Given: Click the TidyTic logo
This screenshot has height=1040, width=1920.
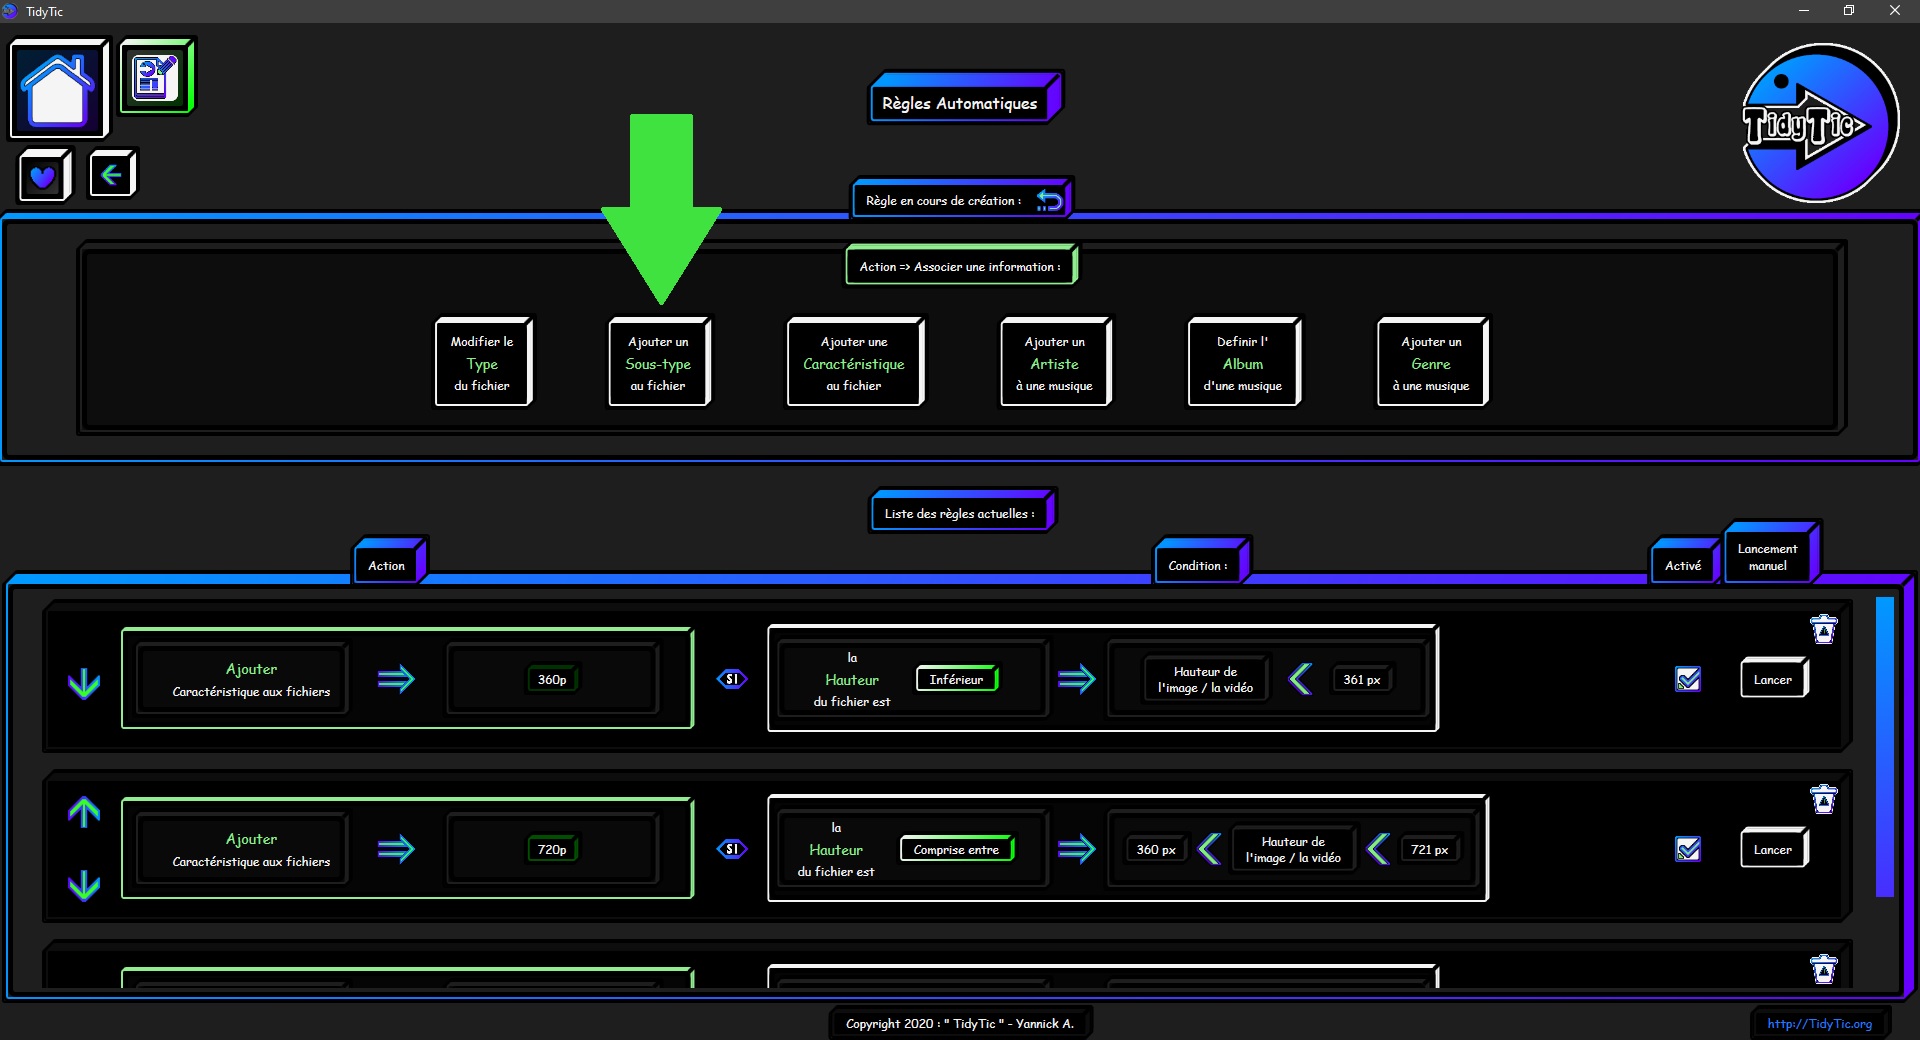Looking at the screenshot, I should coord(1819,123).
